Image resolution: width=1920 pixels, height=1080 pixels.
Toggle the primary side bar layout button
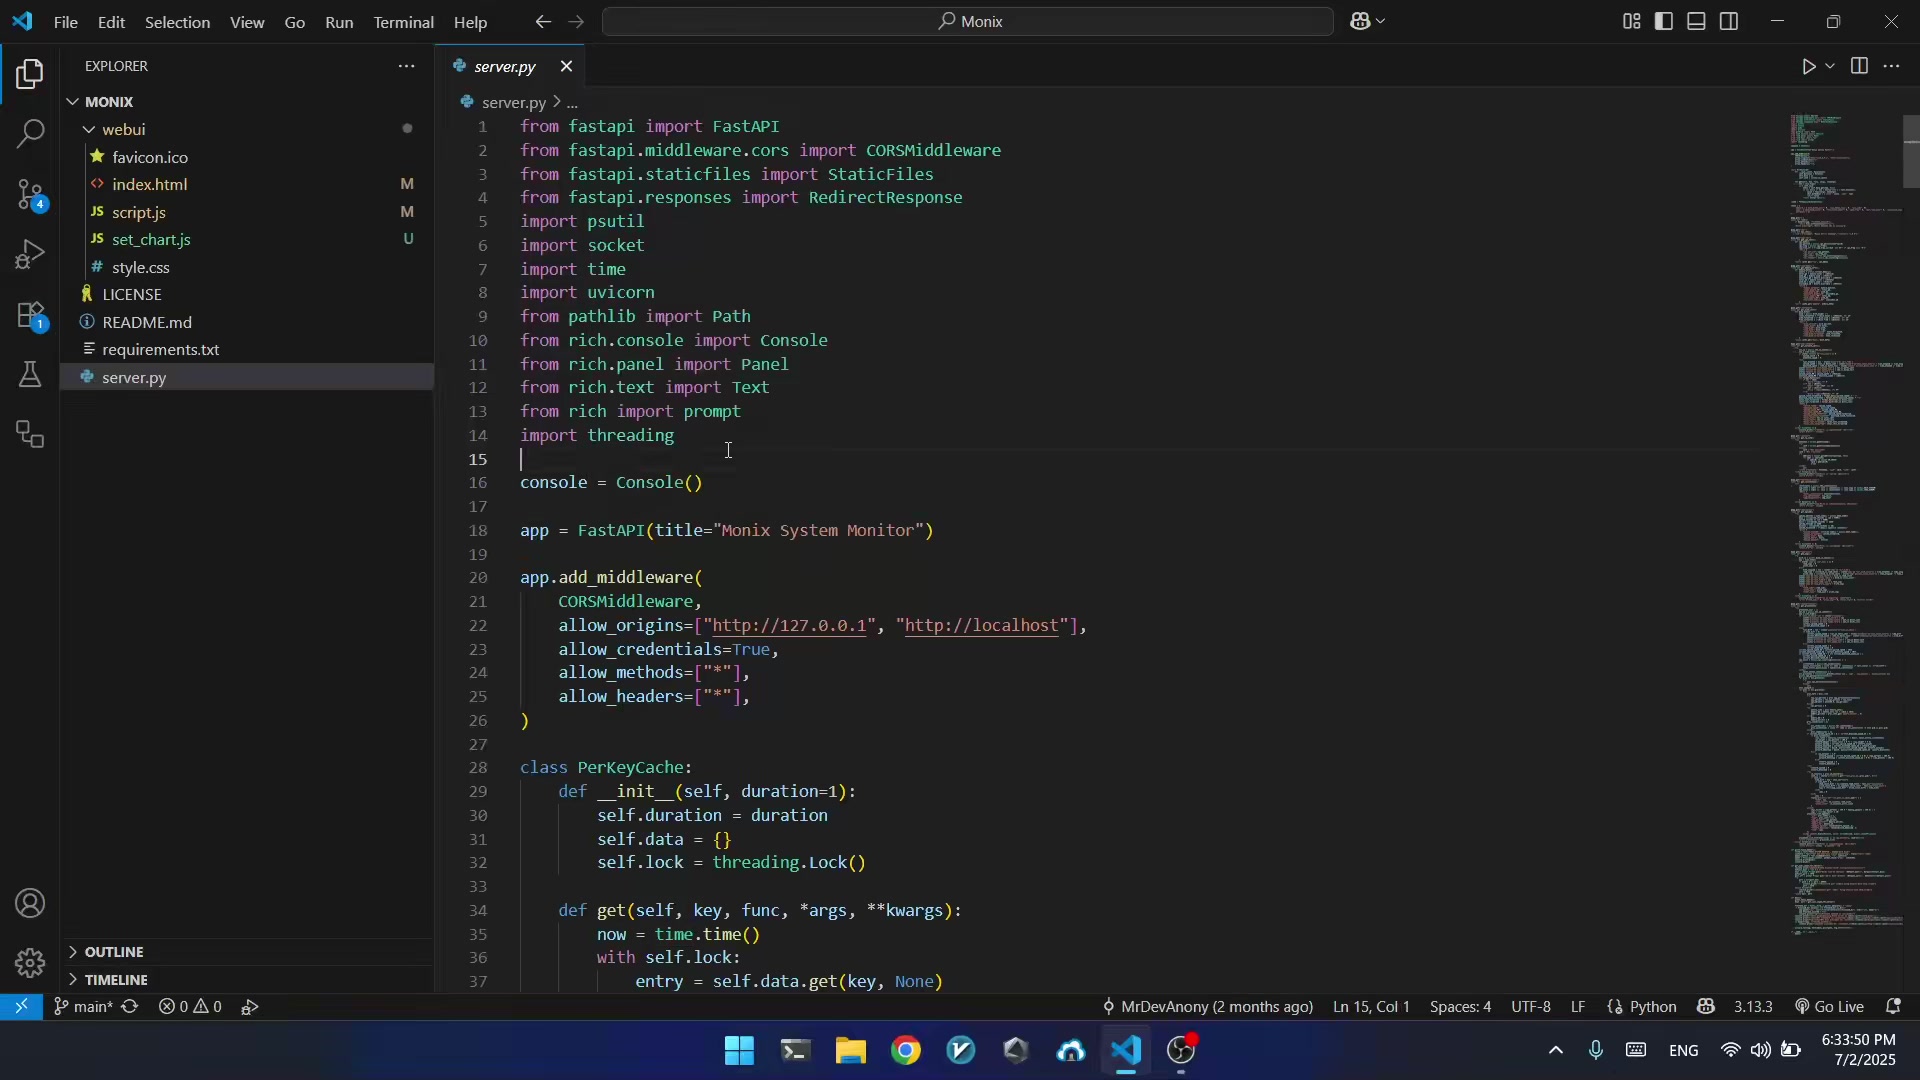pyautogui.click(x=1665, y=22)
